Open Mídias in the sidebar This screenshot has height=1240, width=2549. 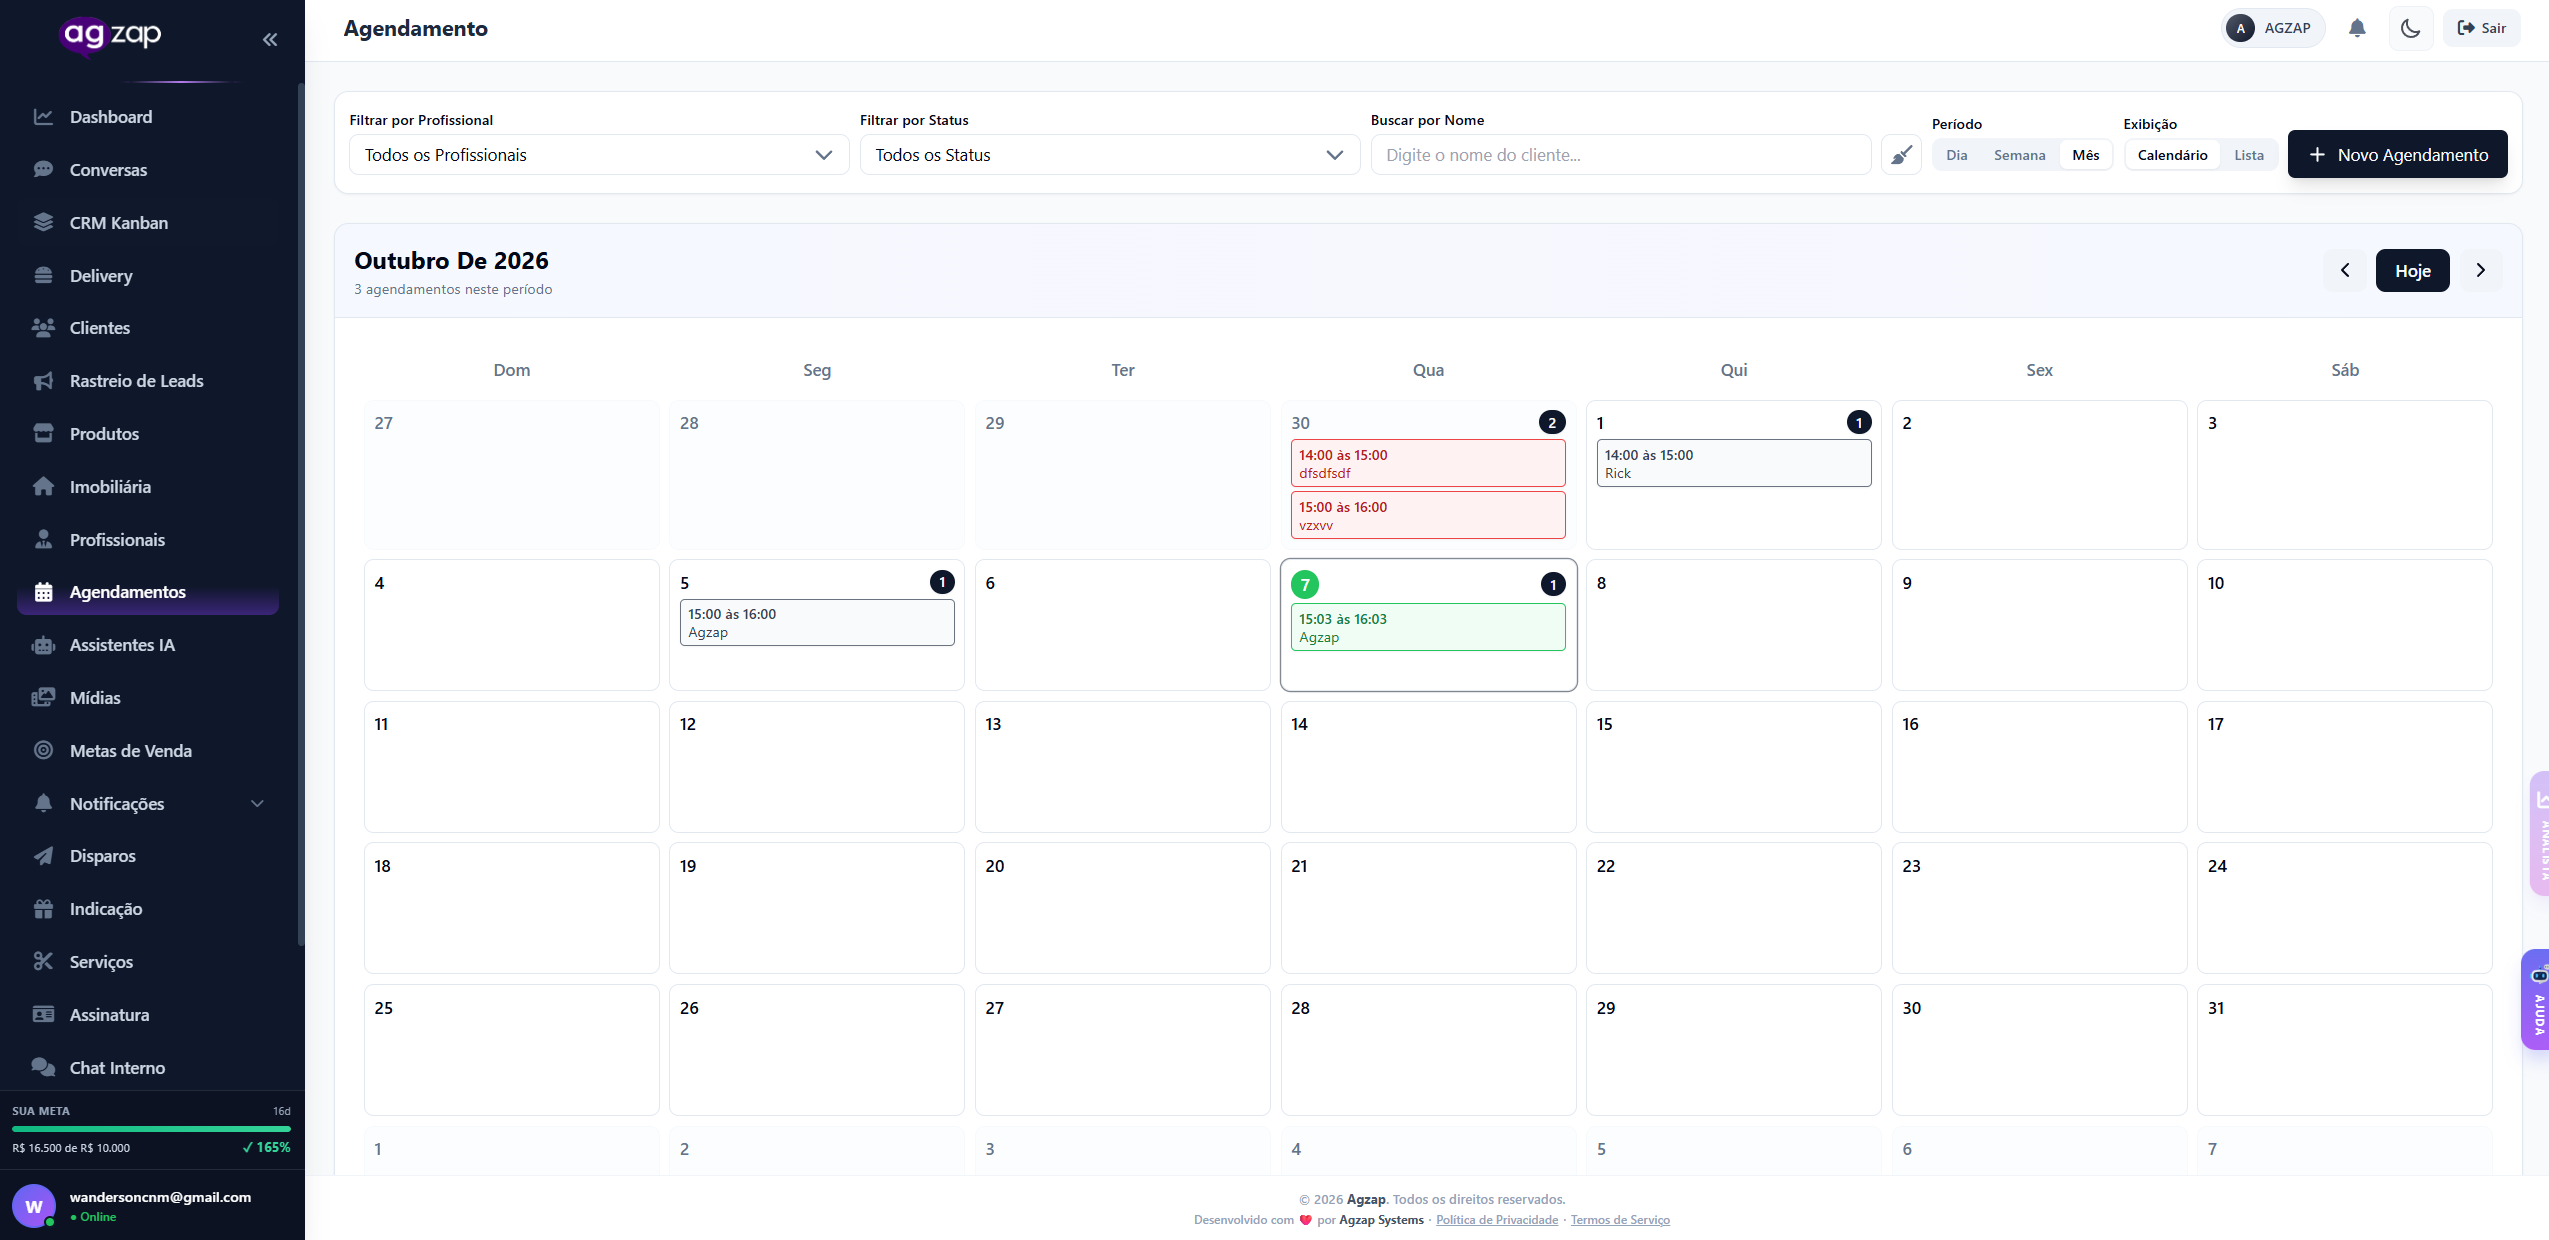click(x=149, y=698)
